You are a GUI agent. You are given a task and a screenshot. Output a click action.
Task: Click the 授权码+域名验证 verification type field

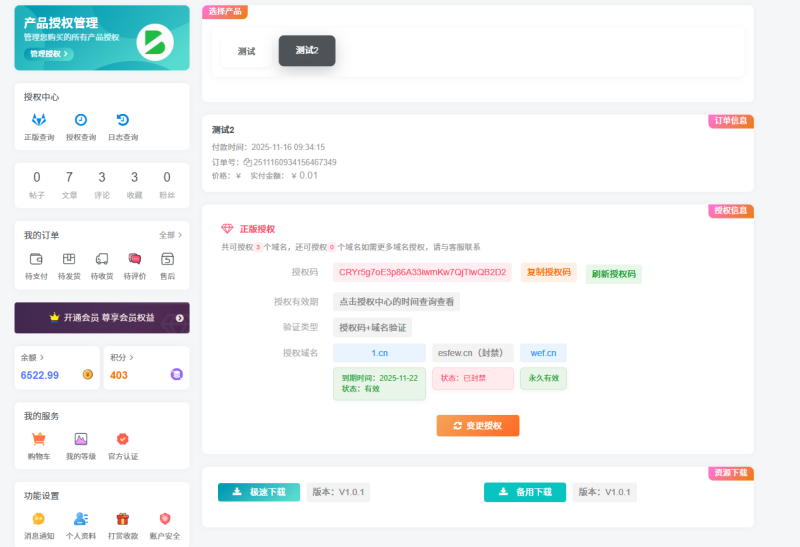click(x=372, y=328)
